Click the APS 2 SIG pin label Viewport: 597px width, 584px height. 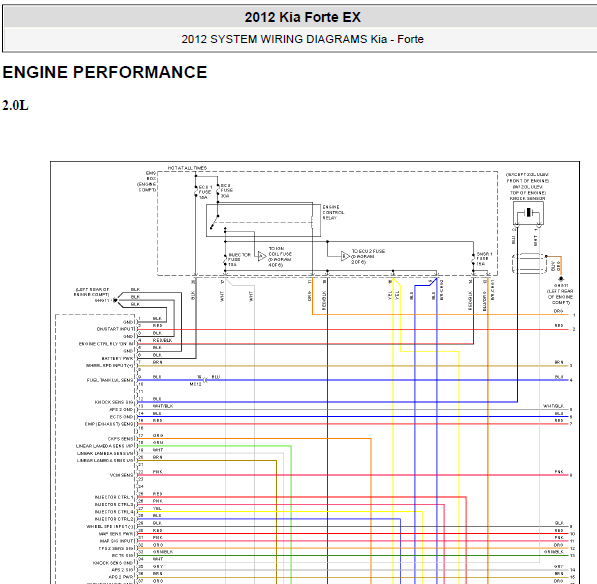point(122,570)
